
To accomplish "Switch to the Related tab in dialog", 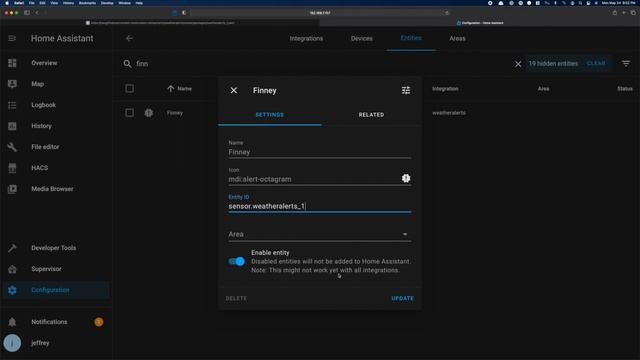I will point(371,115).
